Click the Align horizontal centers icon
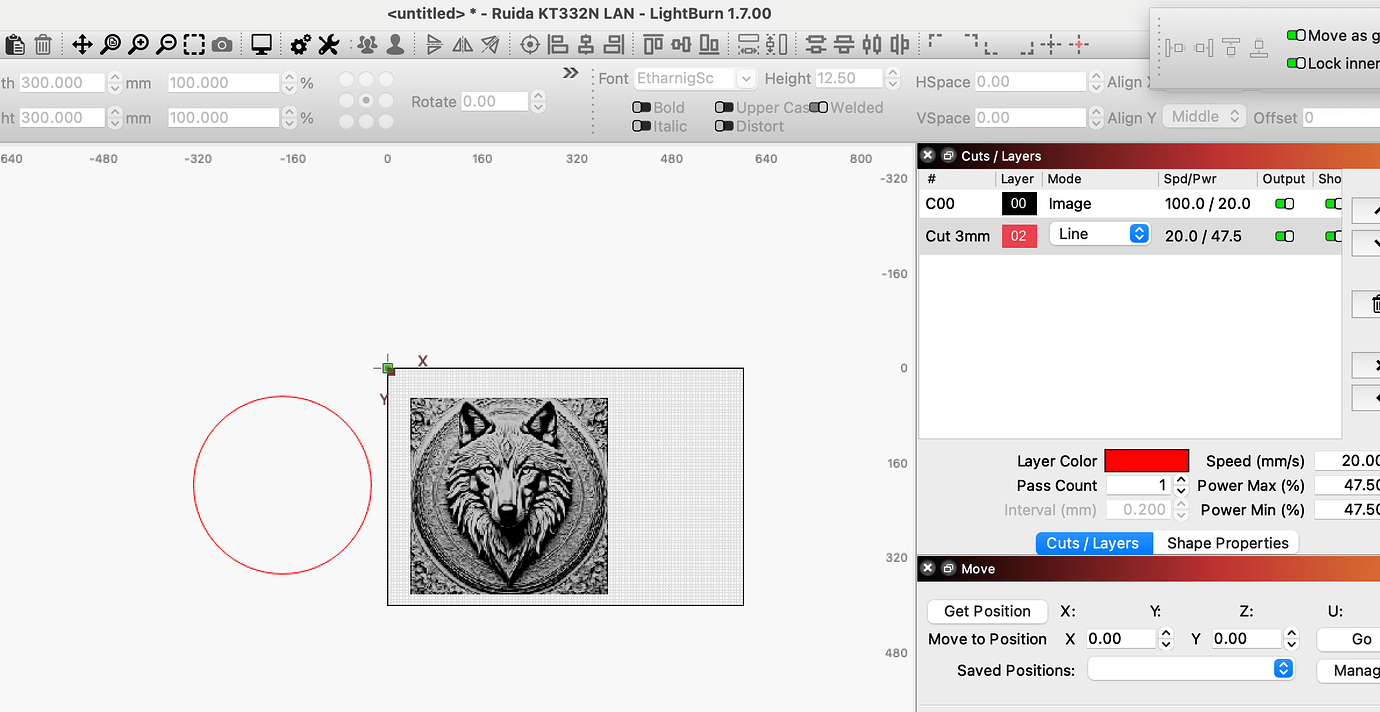The image size is (1380, 712). click(x=586, y=44)
